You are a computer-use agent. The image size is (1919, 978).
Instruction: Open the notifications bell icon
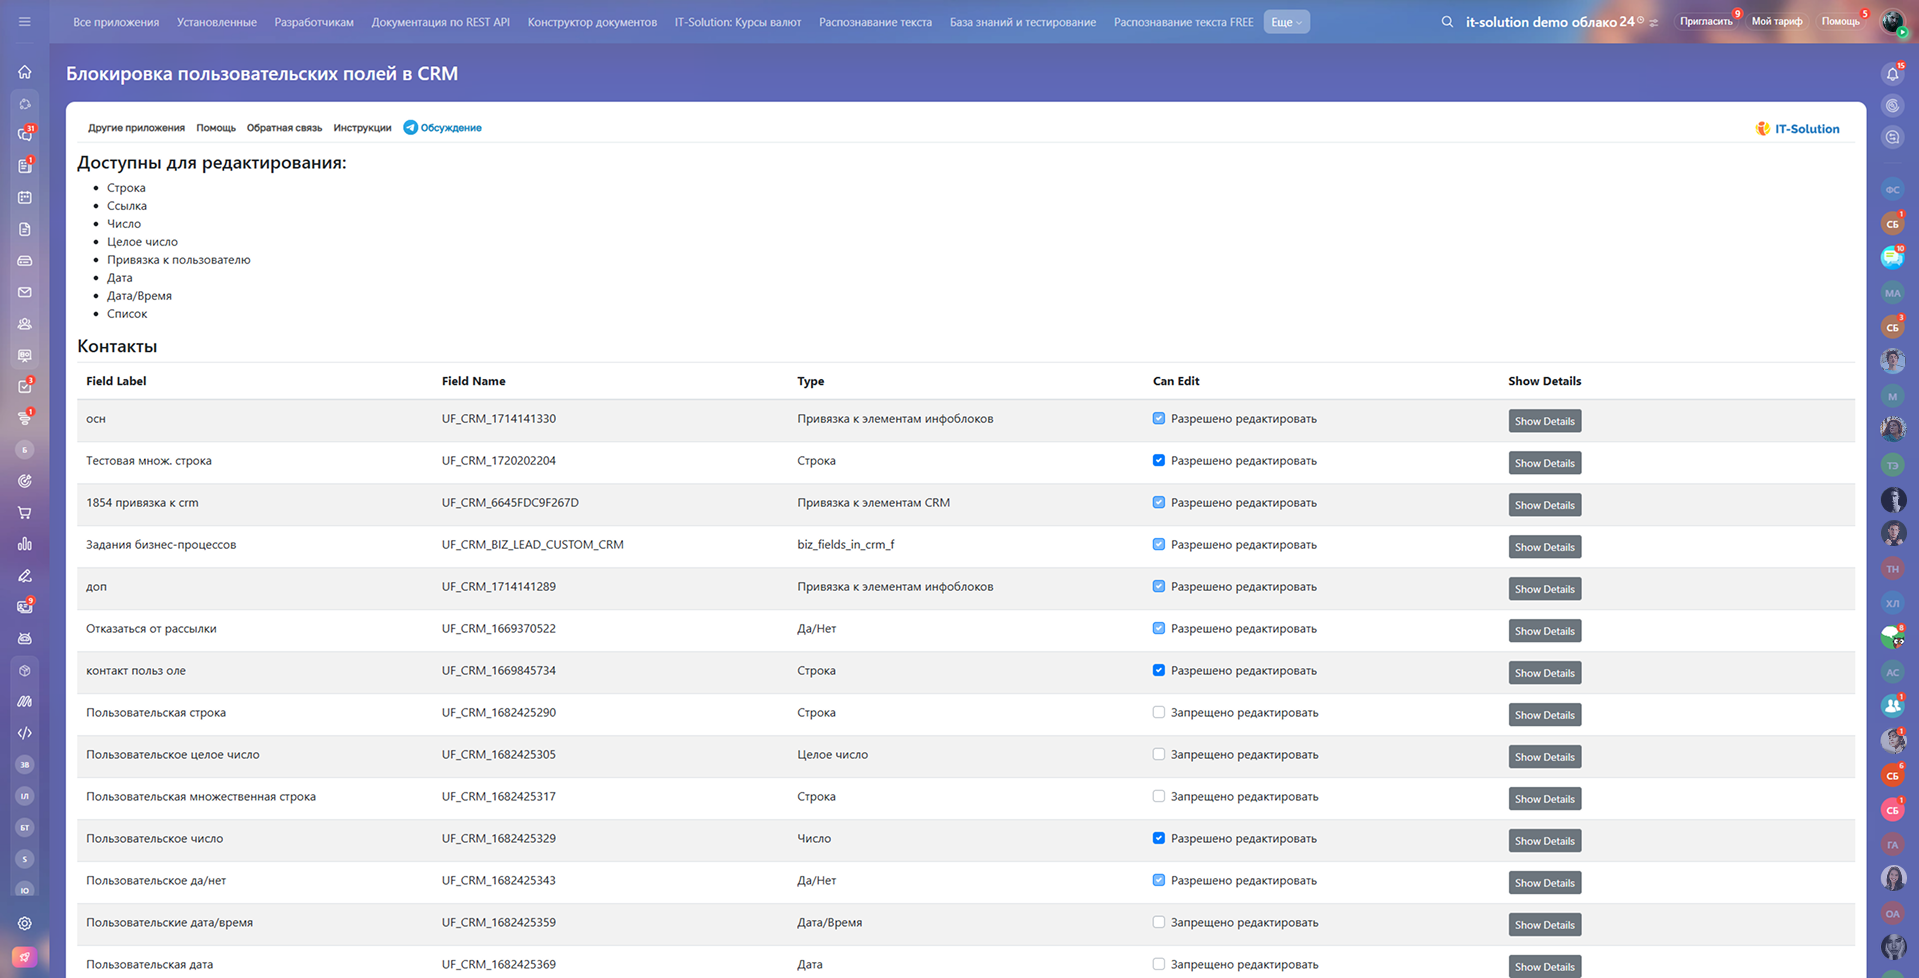pyautogui.click(x=1892, y=74)
